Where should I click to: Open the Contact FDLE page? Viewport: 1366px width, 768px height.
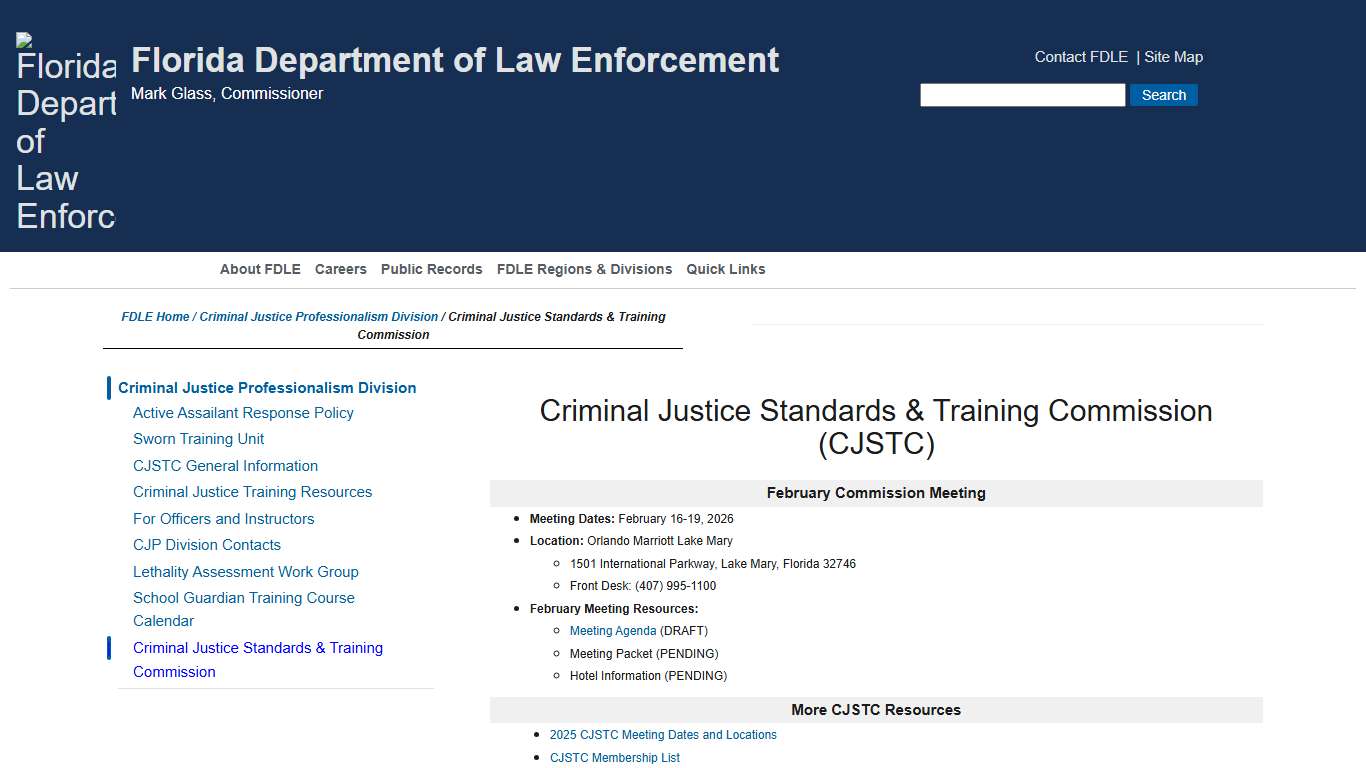point(1080,57)
